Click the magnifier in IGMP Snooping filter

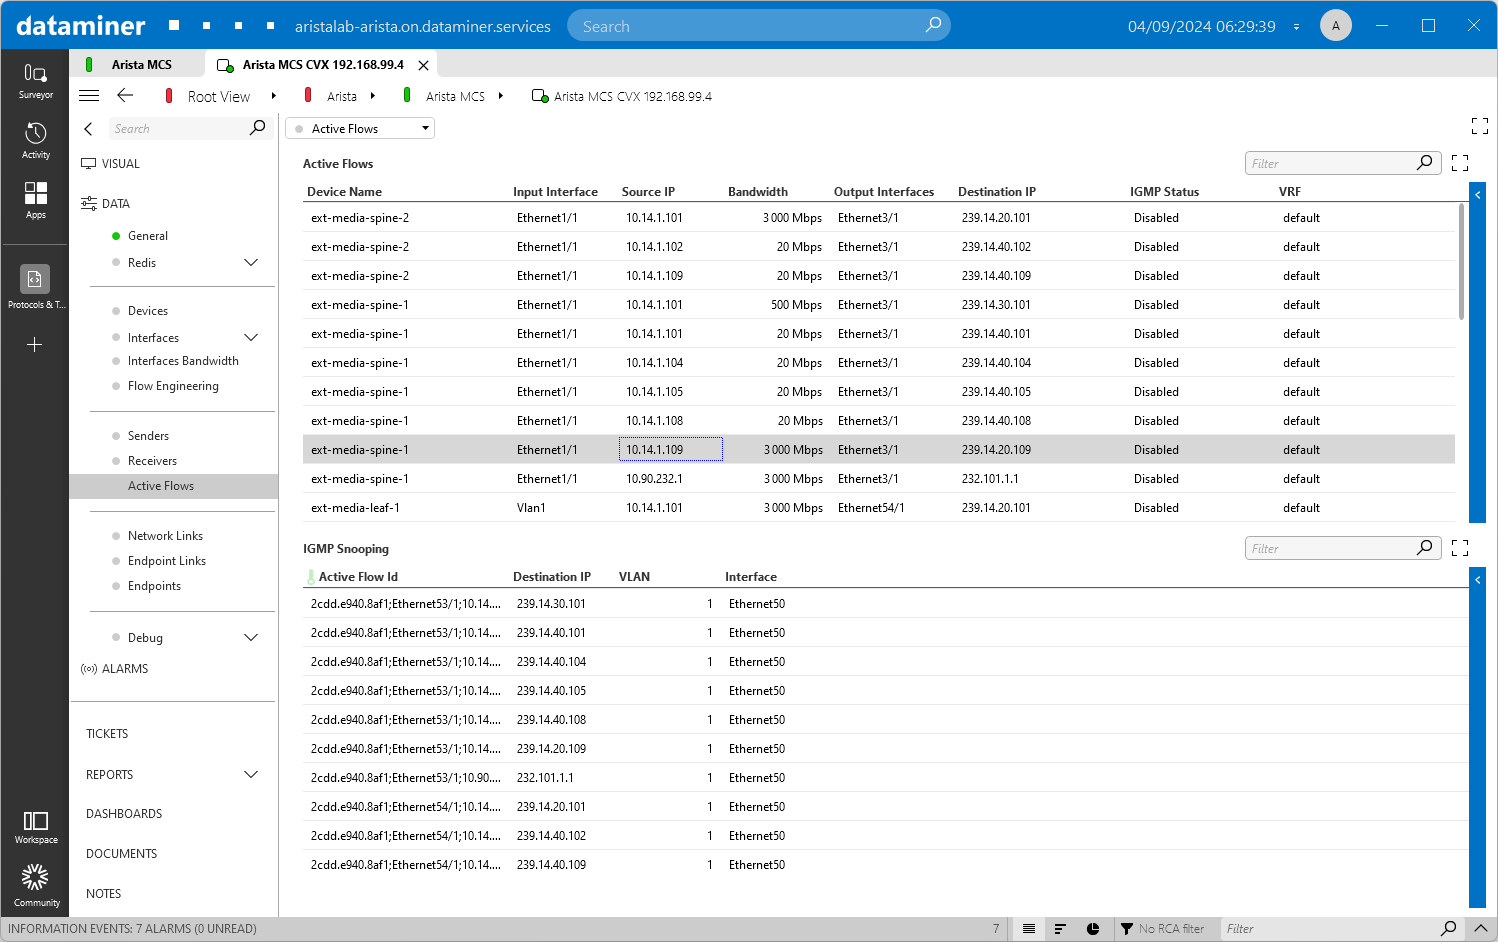click(x=1425, y=548)
